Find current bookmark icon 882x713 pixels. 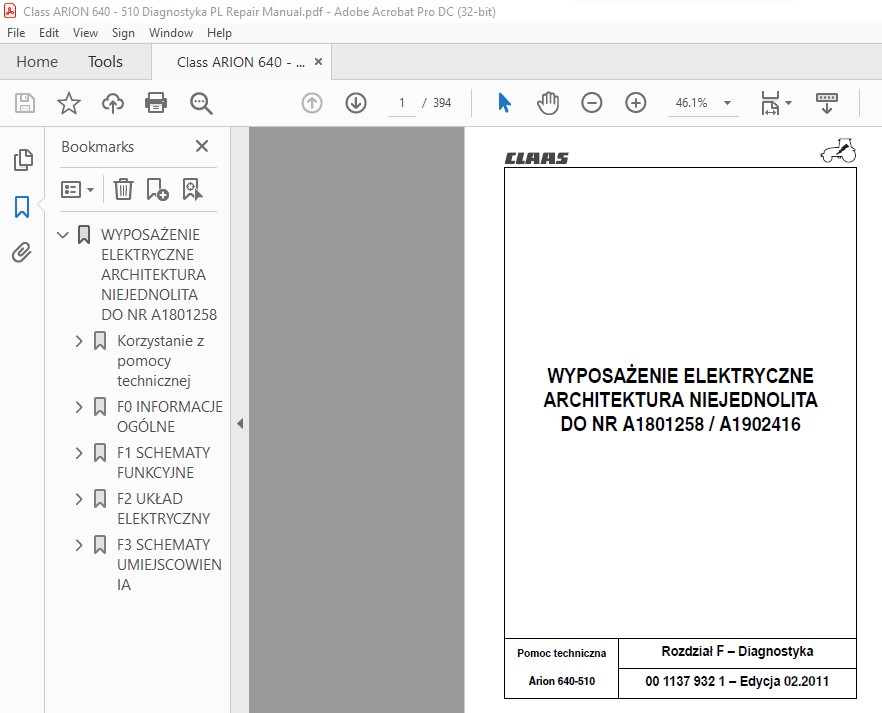coord(192,189)
